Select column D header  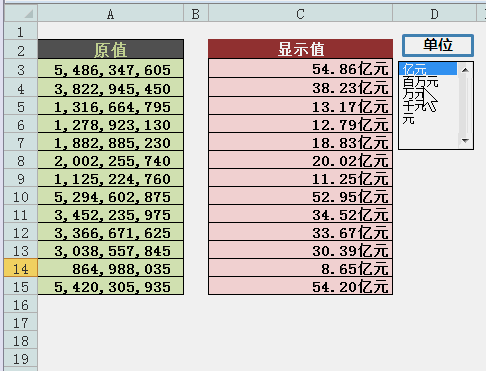434,14
